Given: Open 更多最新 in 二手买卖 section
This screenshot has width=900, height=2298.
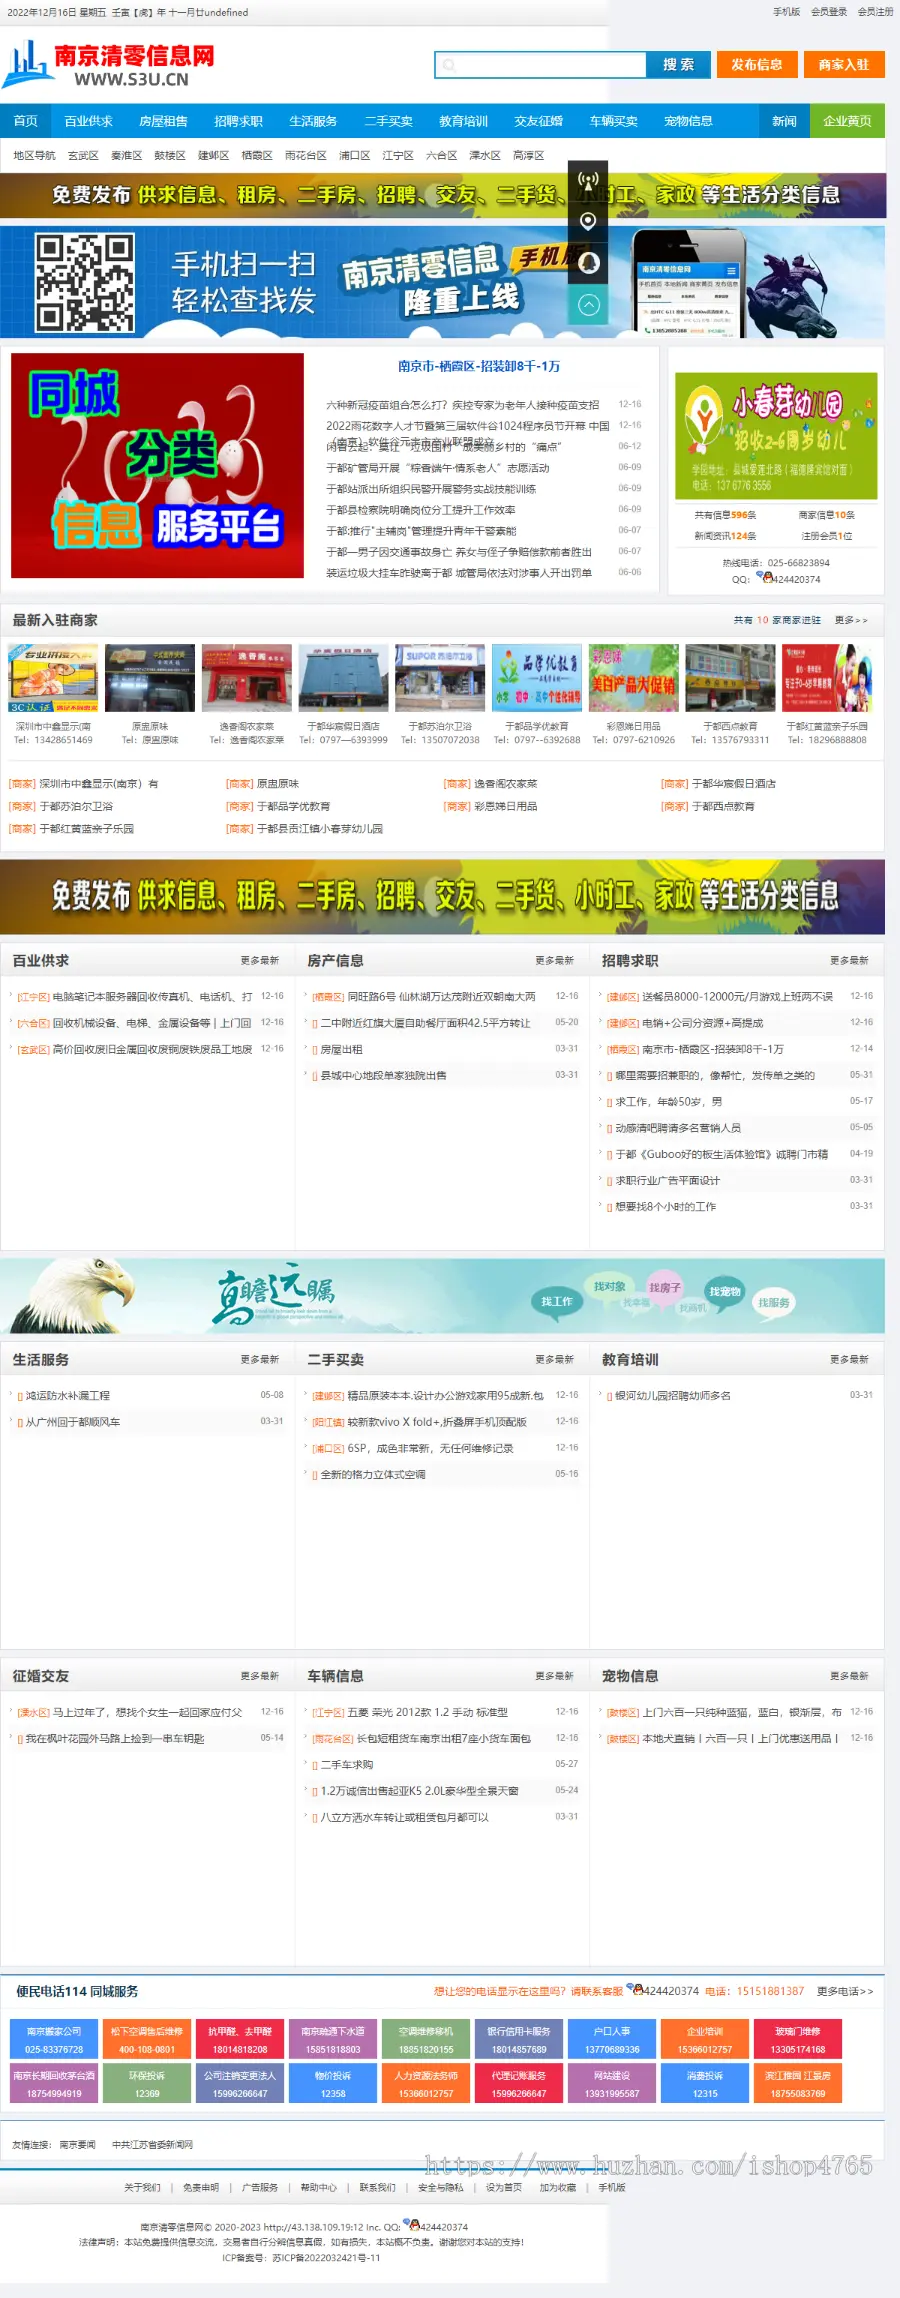Looking at the screenshot, I should [x=555, y=1359].
